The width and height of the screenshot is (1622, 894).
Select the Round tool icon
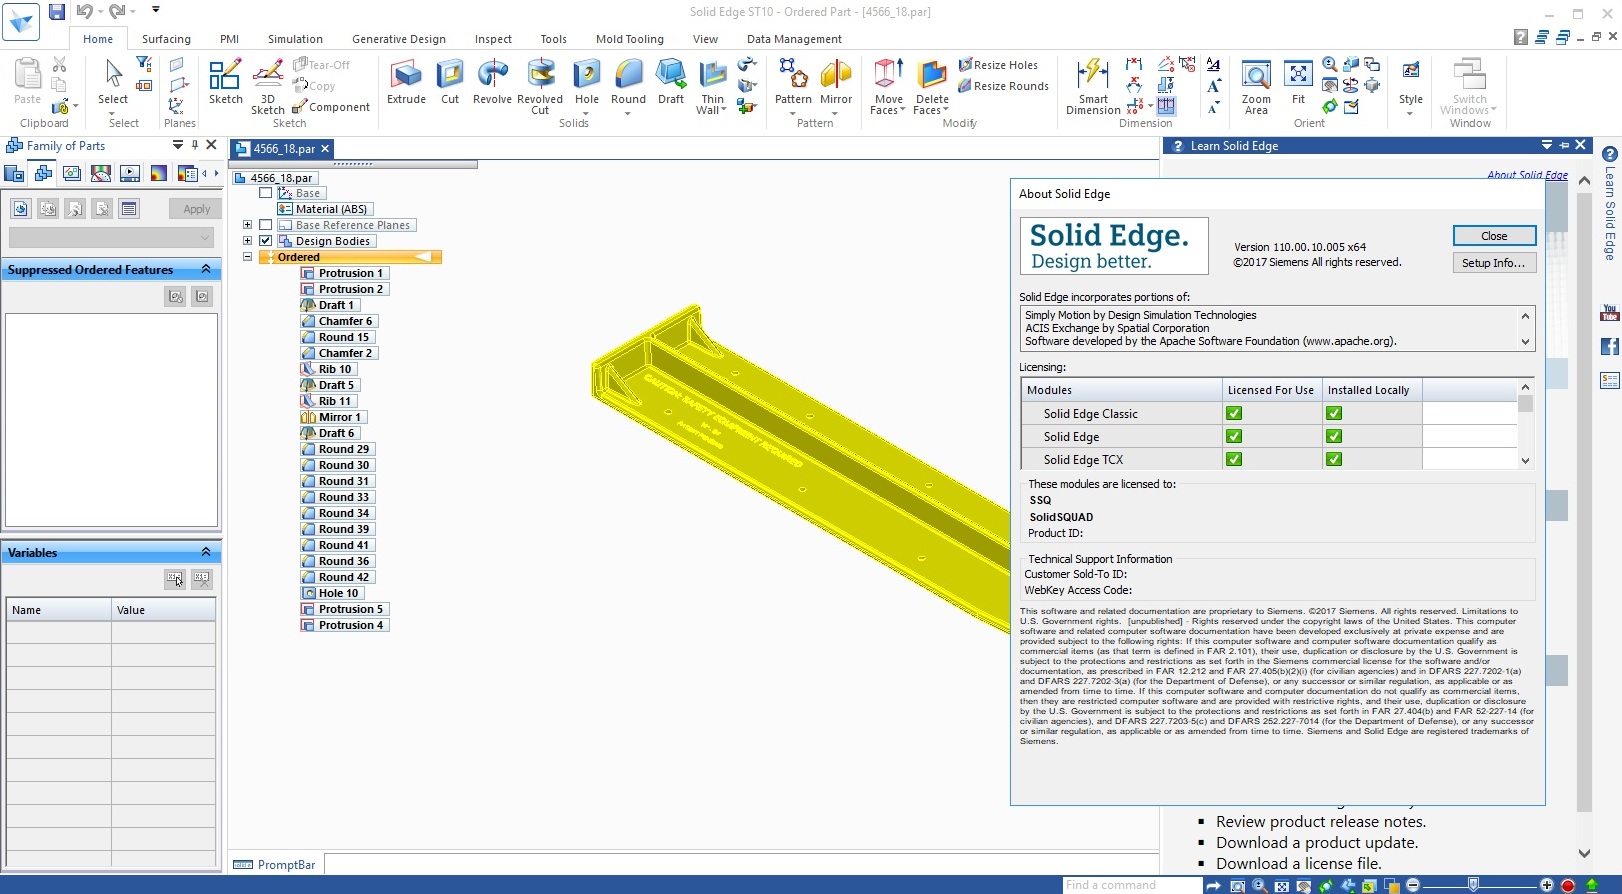(628, 82)
